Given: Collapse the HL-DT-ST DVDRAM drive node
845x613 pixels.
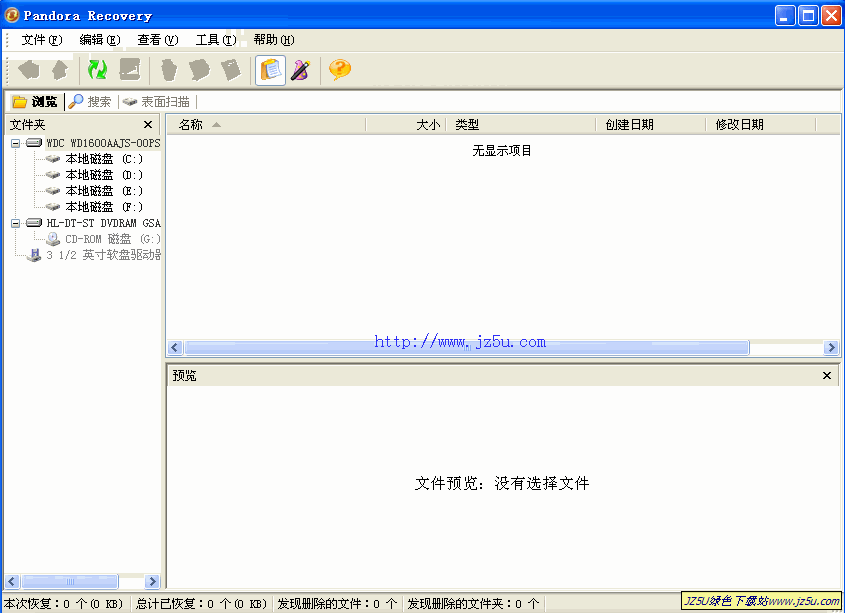Looking at the screenshot, I should [16, 223].
